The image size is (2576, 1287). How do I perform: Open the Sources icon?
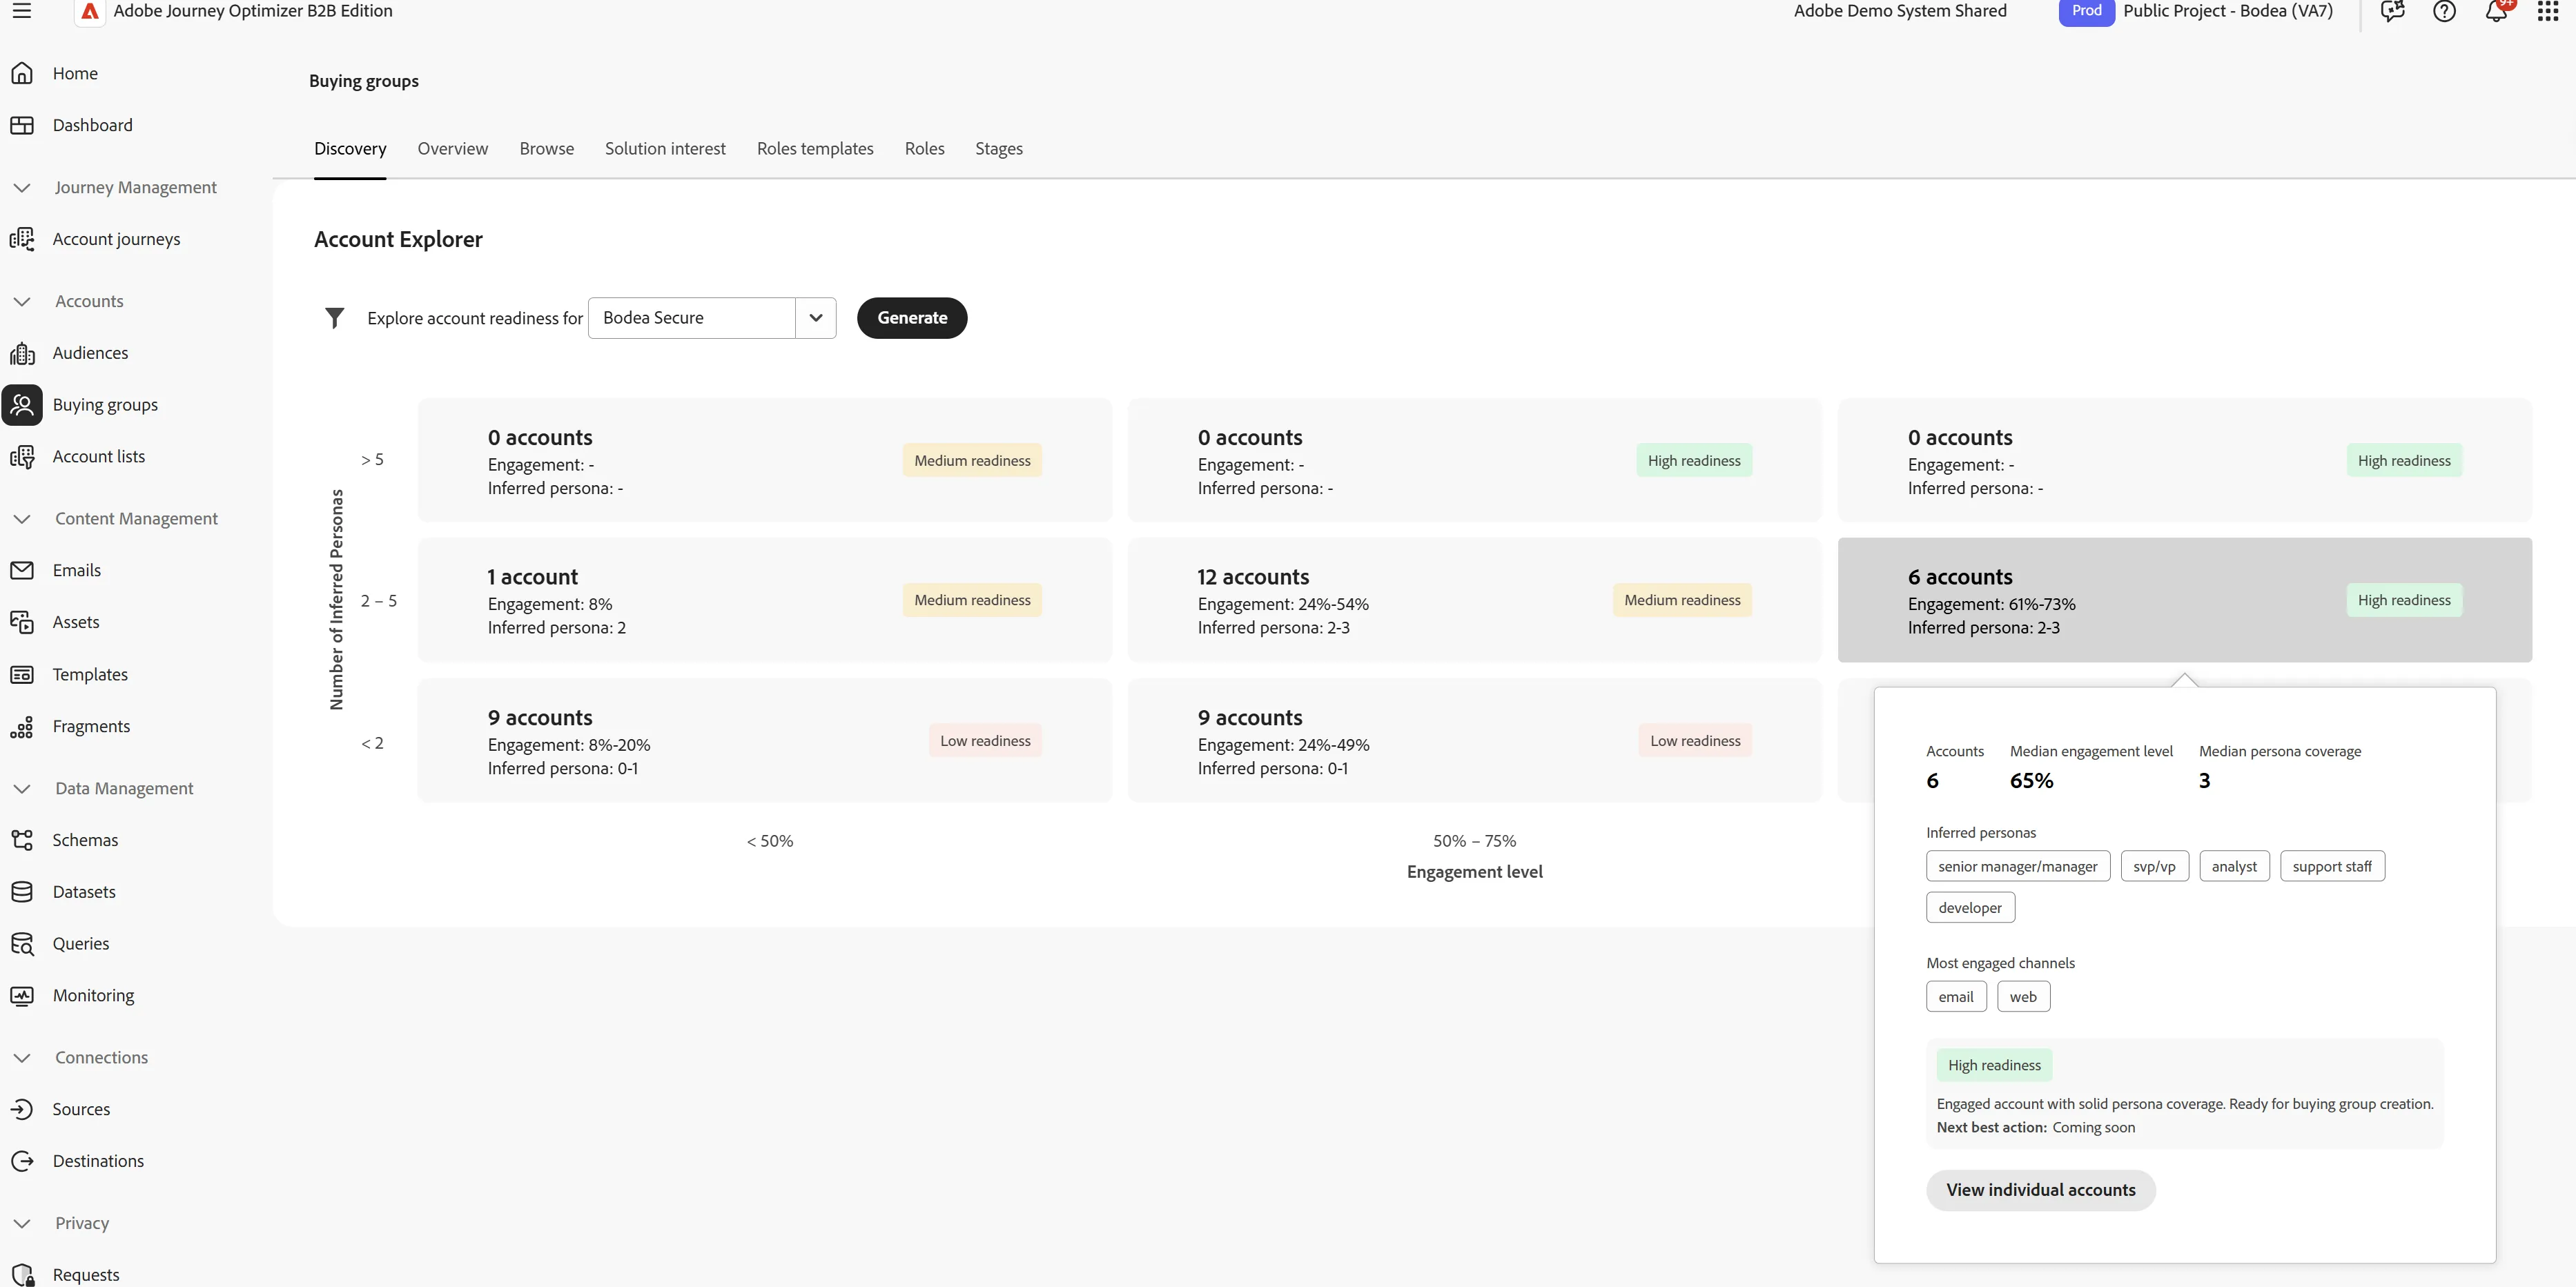pyautogui.click(x=22, y=1109)
